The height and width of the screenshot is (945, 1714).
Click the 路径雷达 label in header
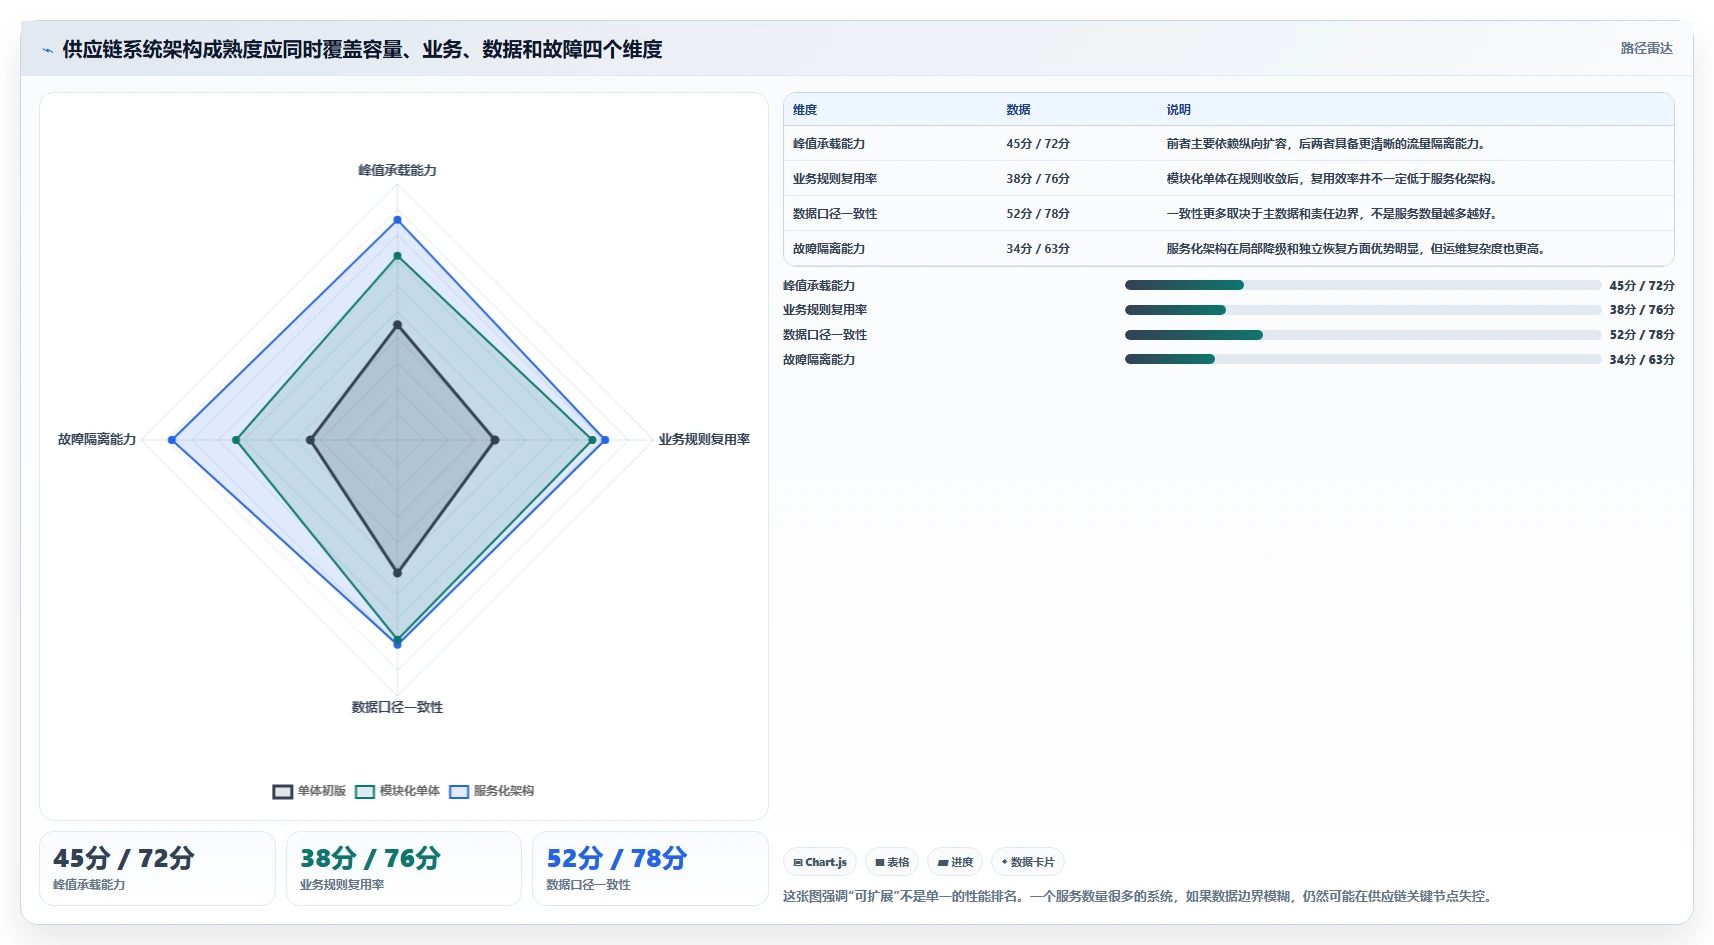point(1646,48)
